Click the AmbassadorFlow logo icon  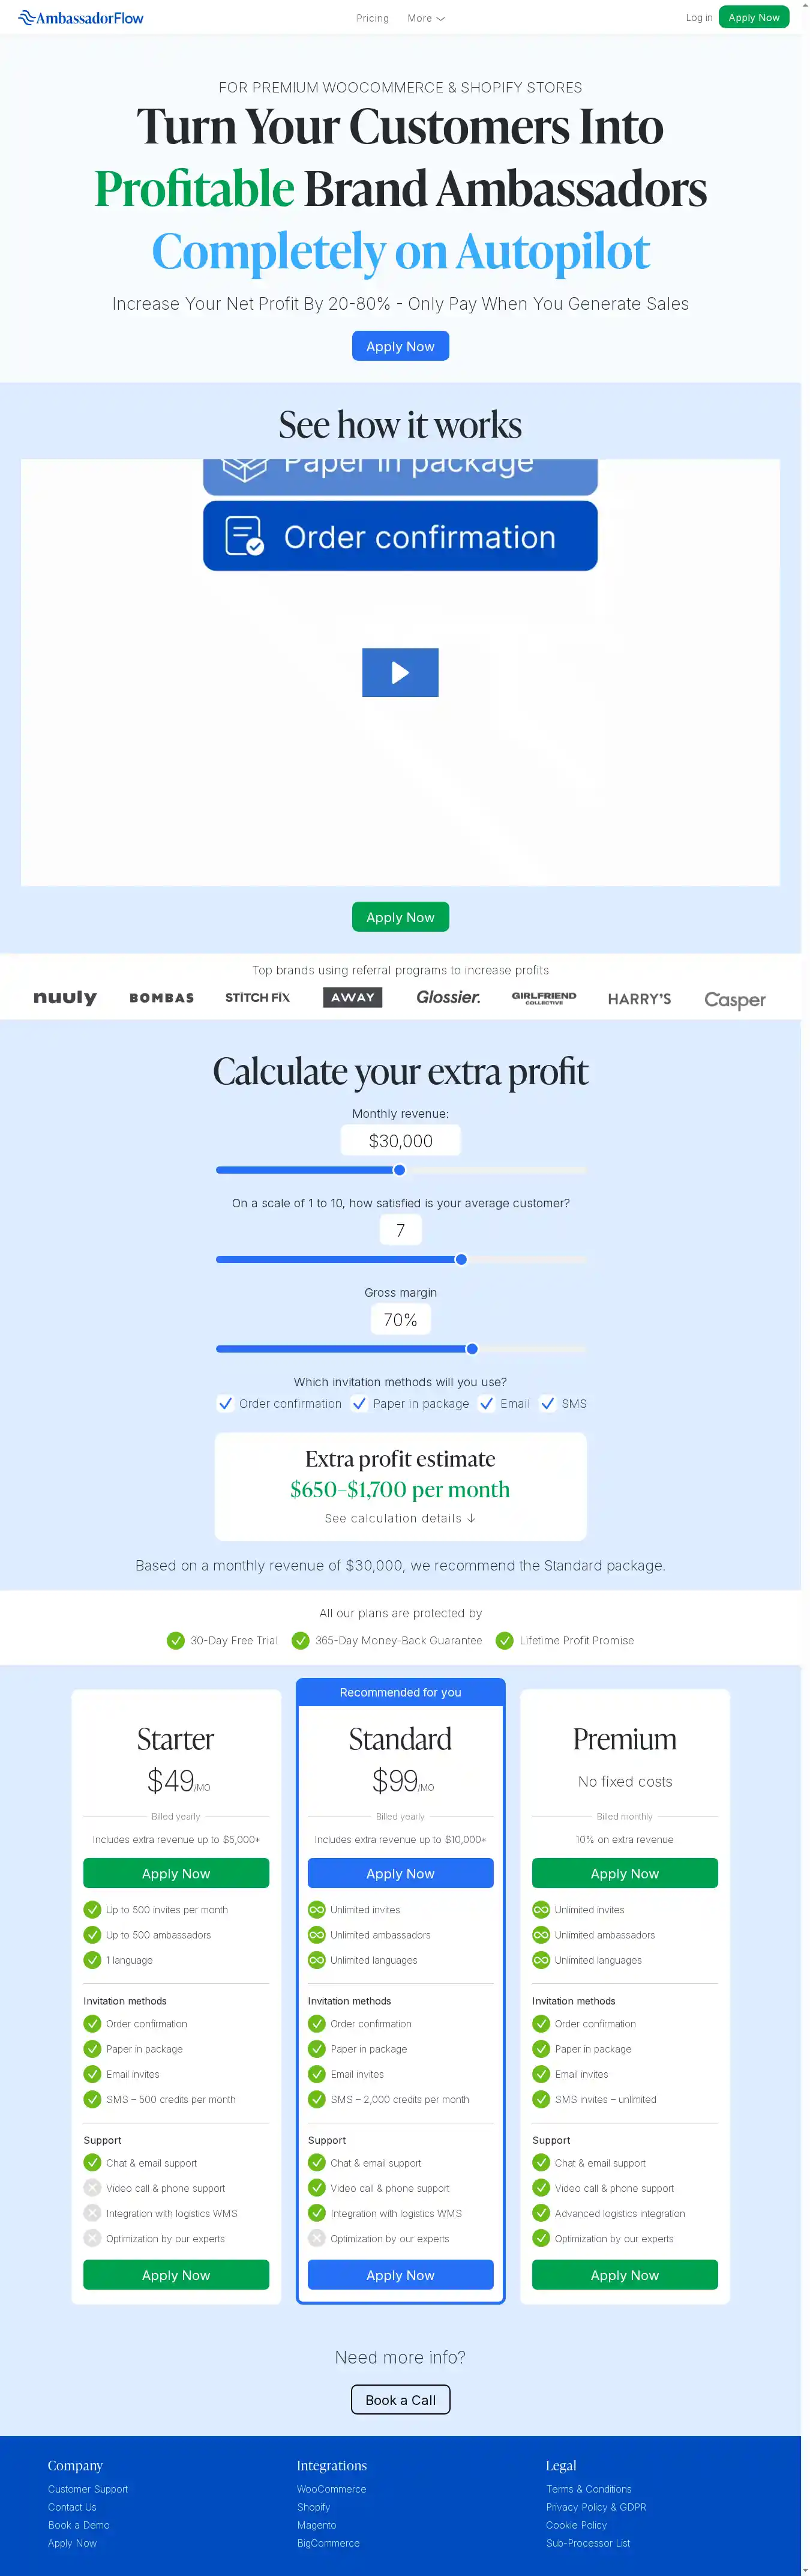pyautogui.click(x=26, y=18)
